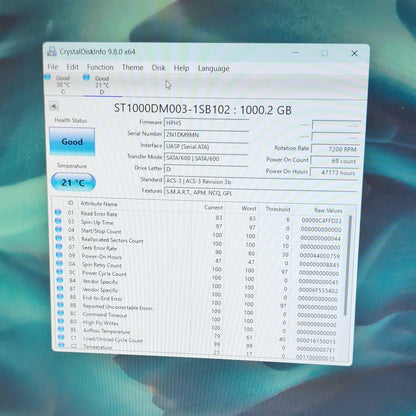Screen dimensions: 416x416
Task: Select the Load/Unload Cycle Count attribute name
Action: (x=113, y=340)
